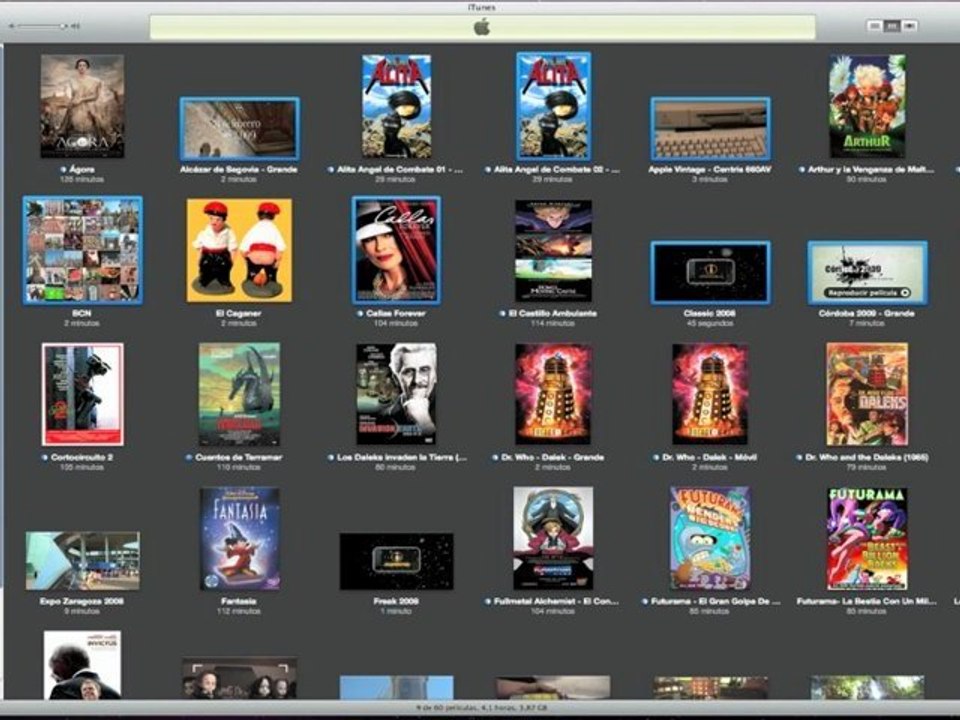The width and height of the screenshot is (960, 720).
Task: Click the library summary in status bar
Action: coord(481,708)
